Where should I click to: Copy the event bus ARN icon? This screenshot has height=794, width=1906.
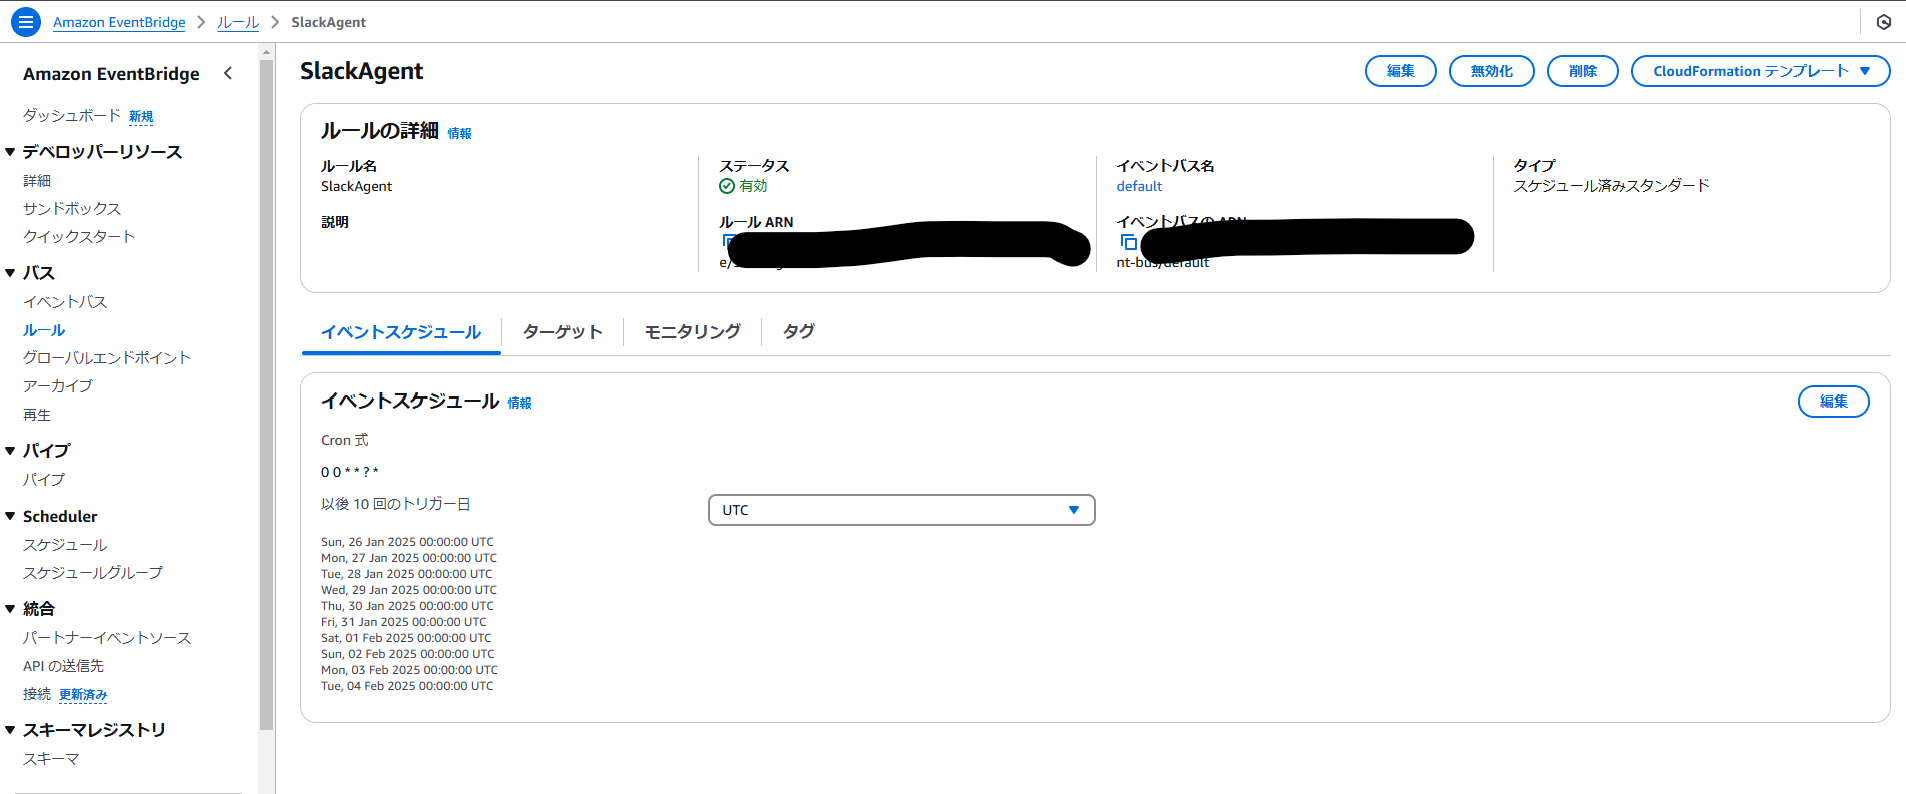(1128, 242)
